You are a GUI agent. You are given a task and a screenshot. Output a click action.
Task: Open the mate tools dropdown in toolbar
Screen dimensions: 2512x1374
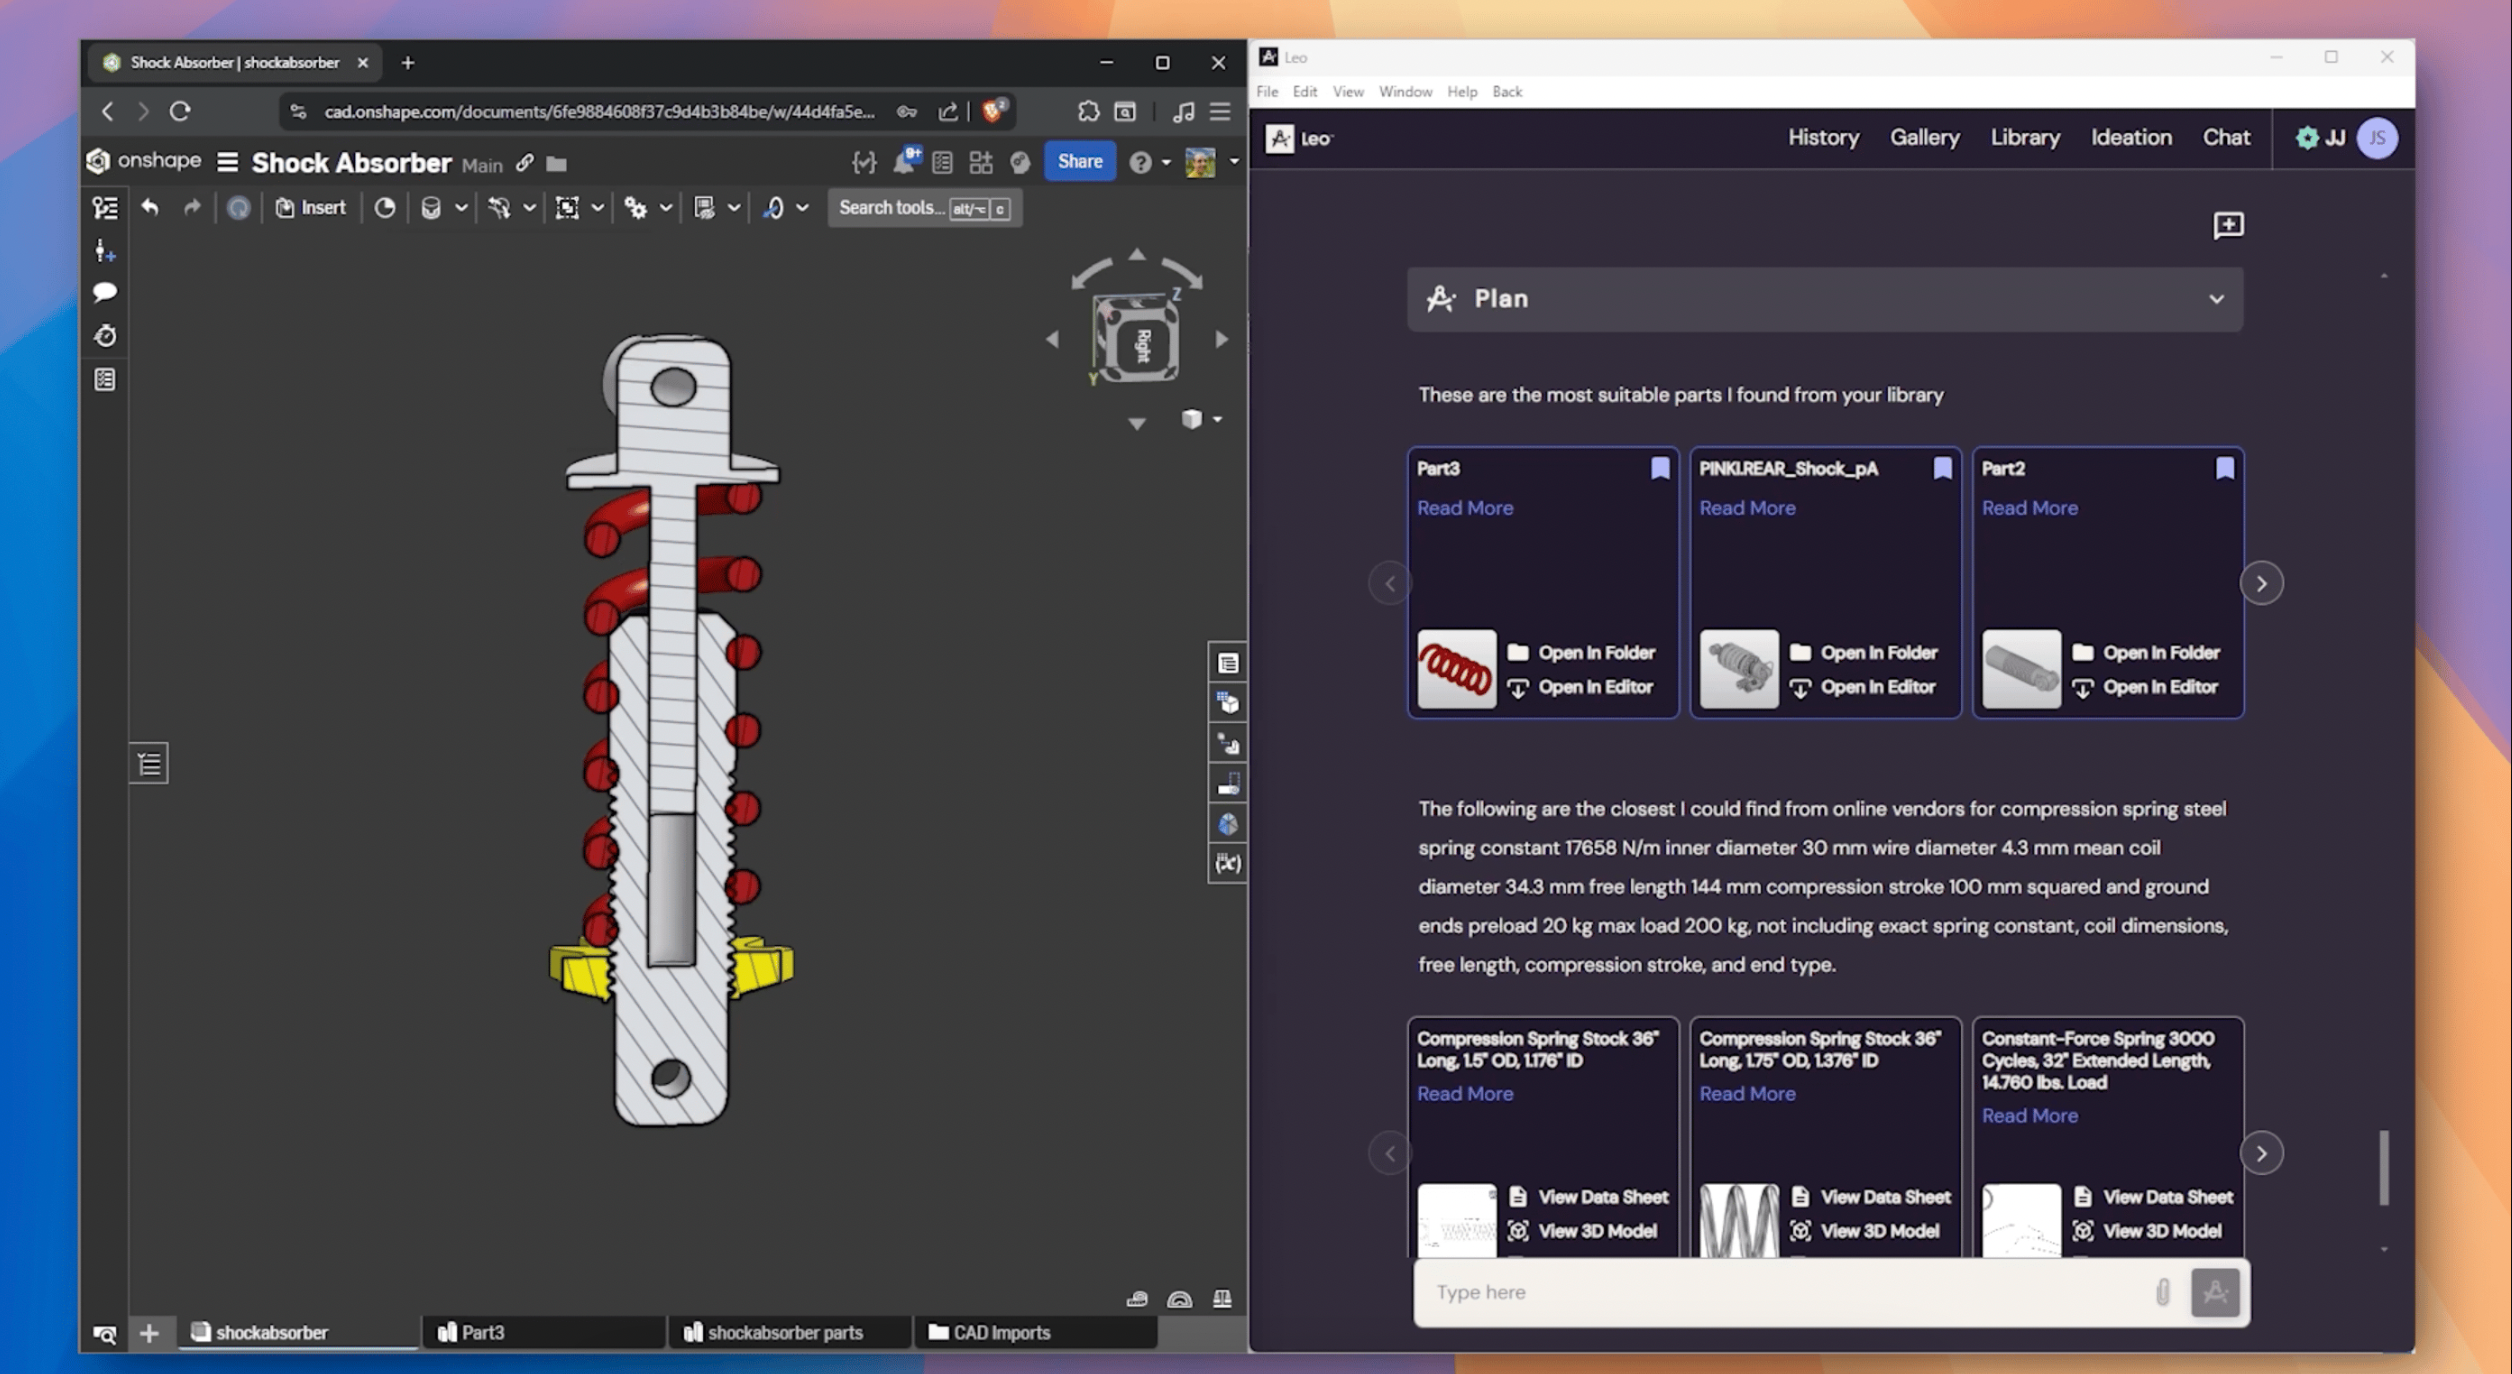[x=528, y=207]
